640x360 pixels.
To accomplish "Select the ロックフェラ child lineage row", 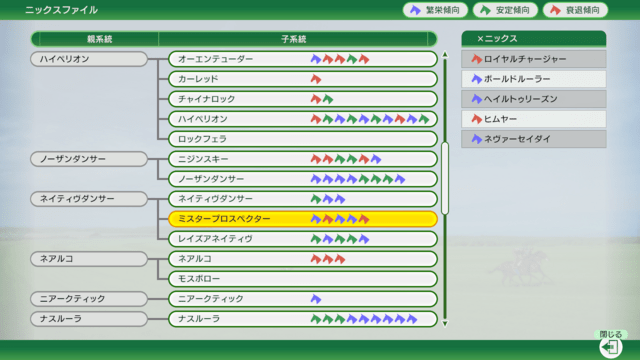I will point(303,139).
